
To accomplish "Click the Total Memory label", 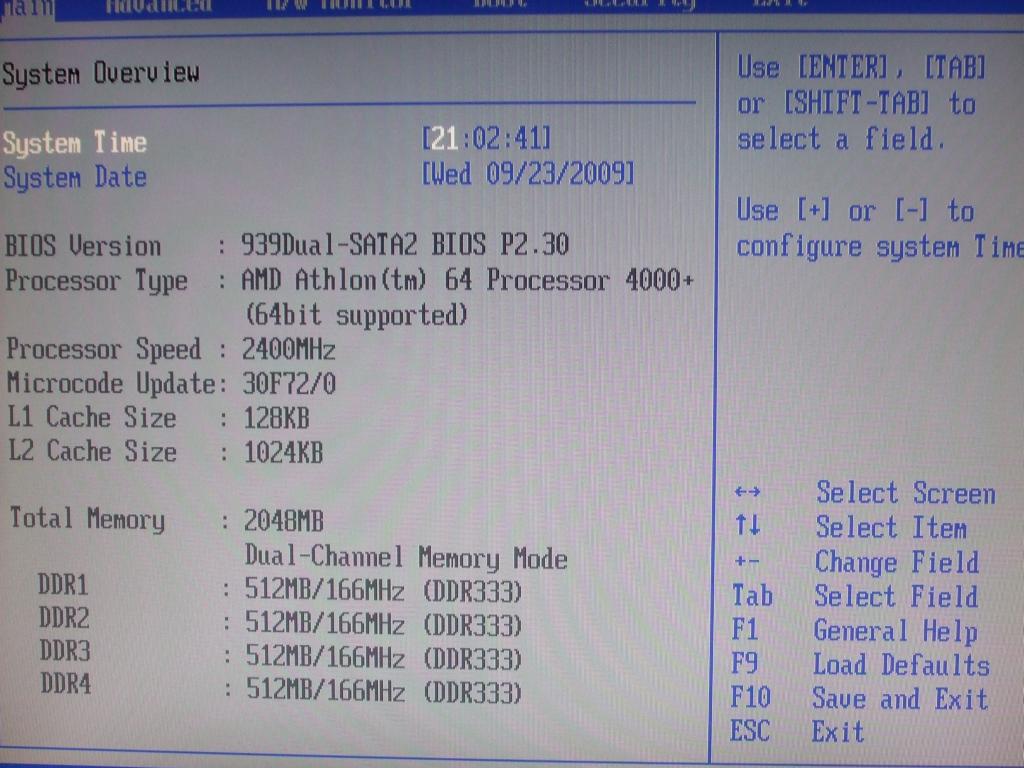I will [x=87, y=519].
